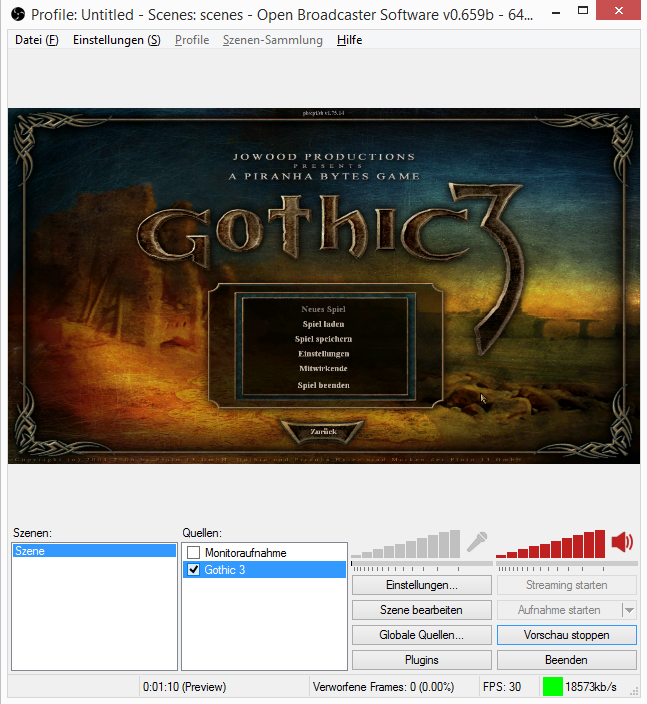Click Spiel beenden in the preview
This screenshot has width=647, height=704.
coord(323,385)
